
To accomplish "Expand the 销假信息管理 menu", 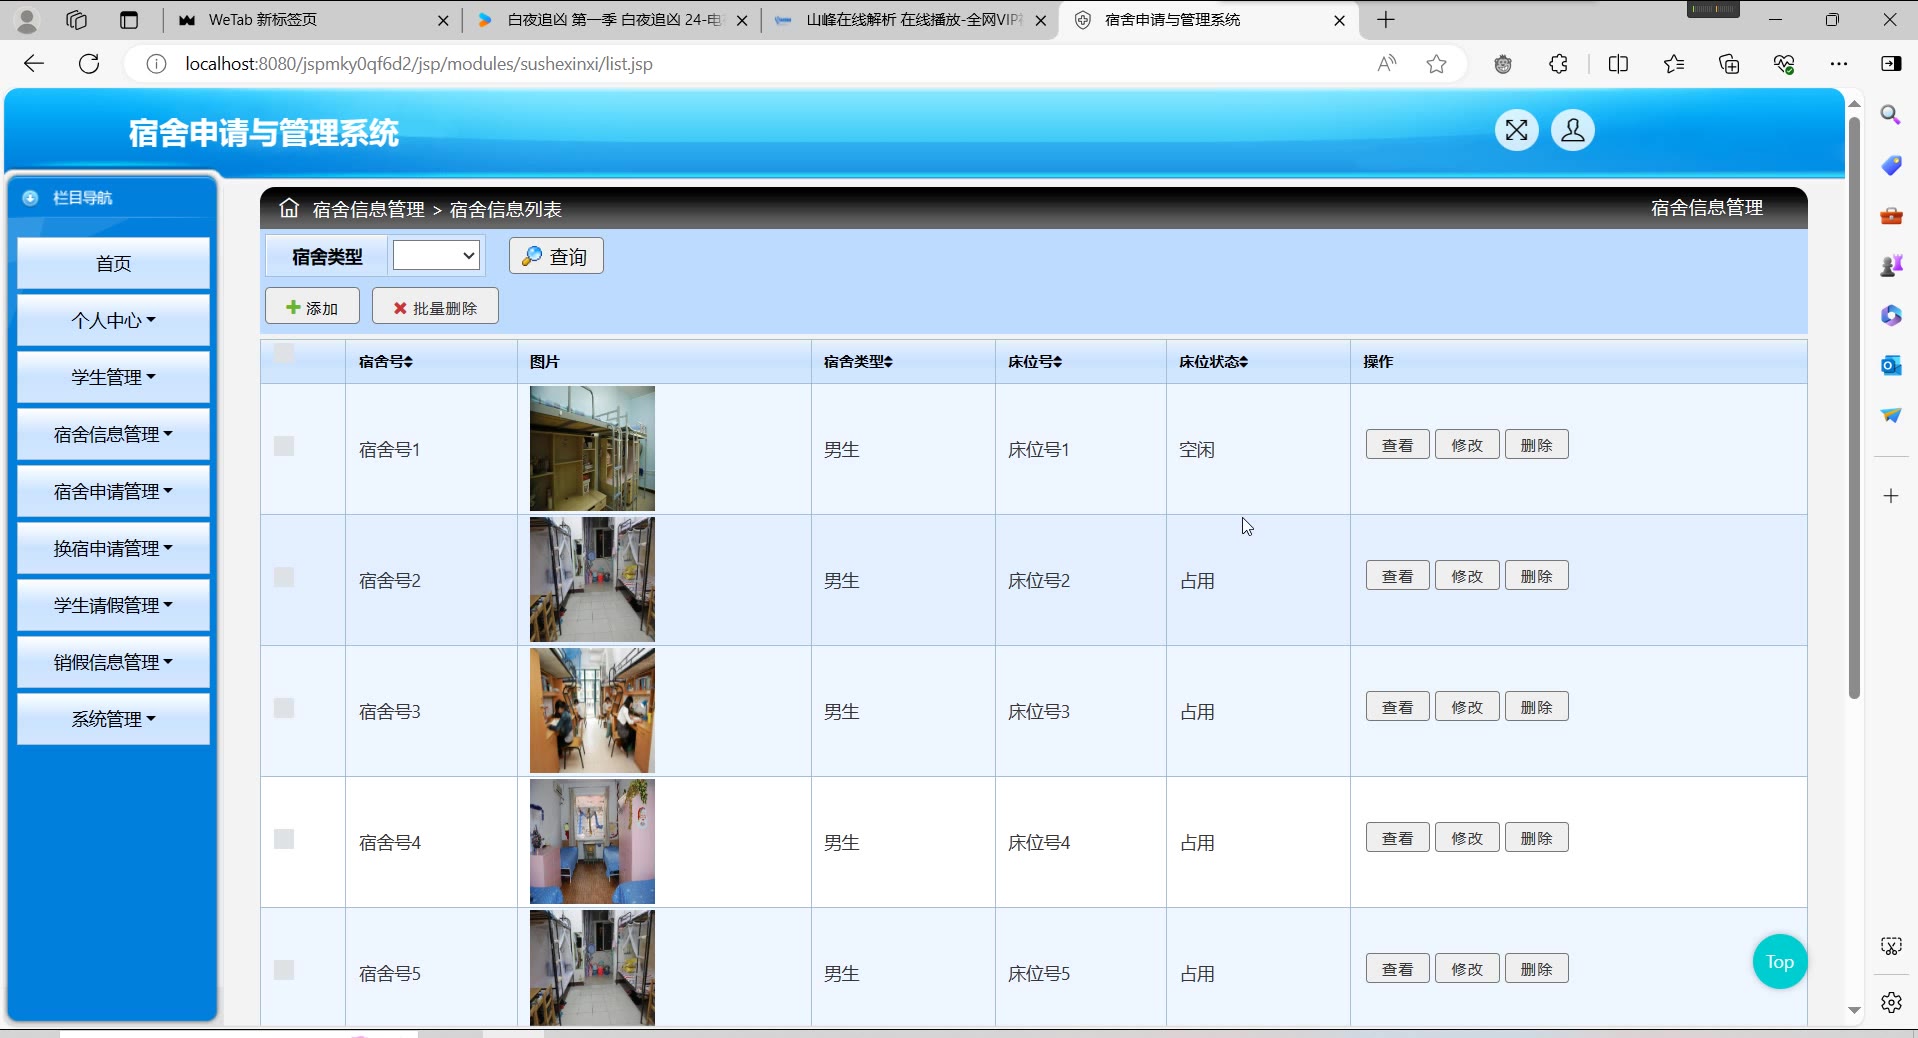I will pos(113,662).
